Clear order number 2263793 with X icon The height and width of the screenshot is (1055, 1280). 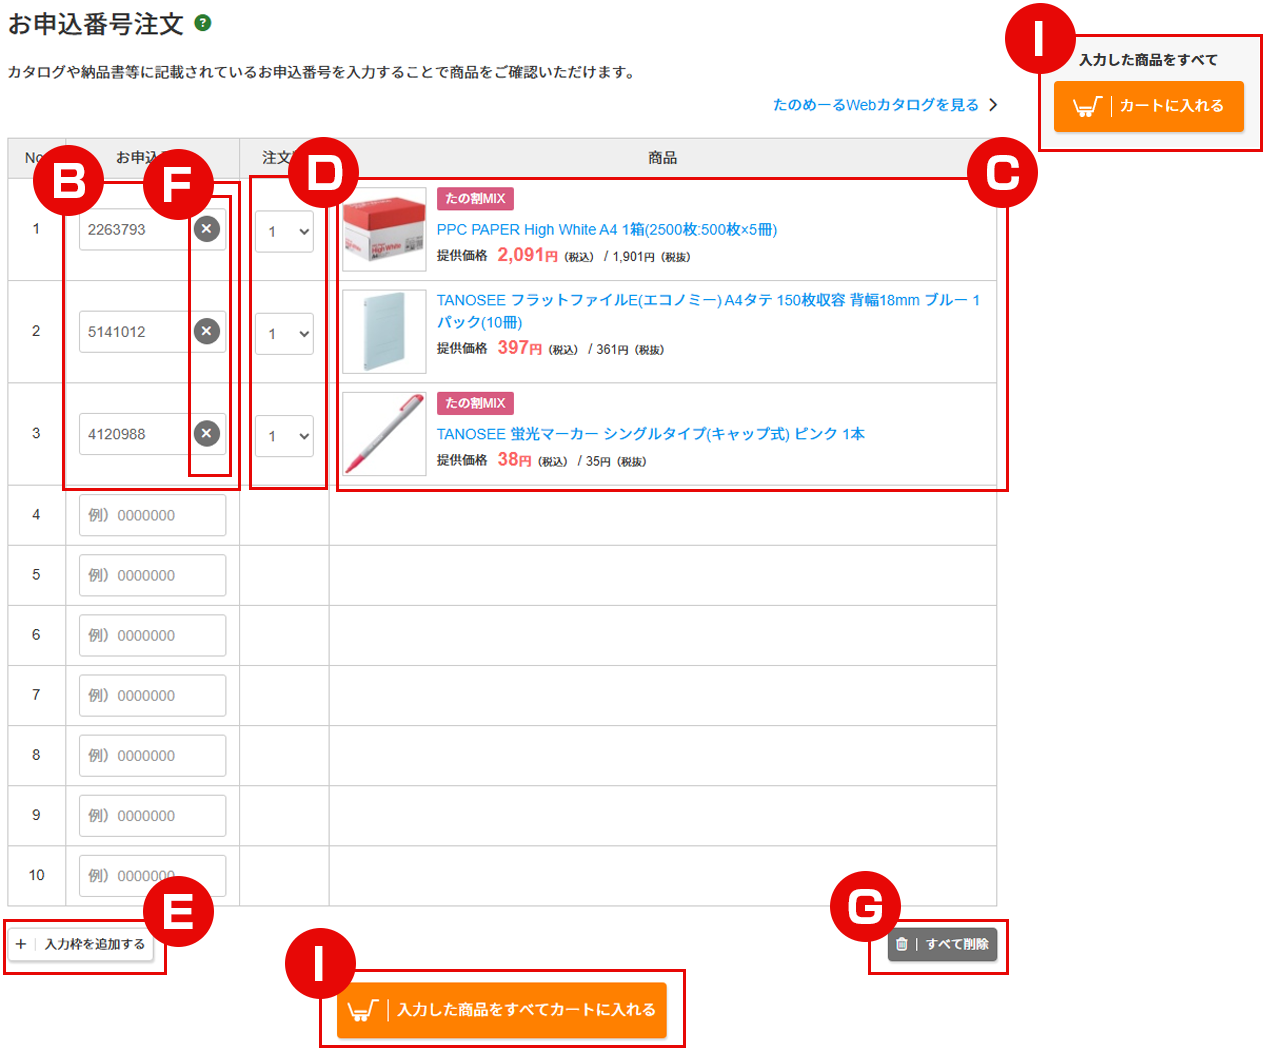click(x=207, y=229)
